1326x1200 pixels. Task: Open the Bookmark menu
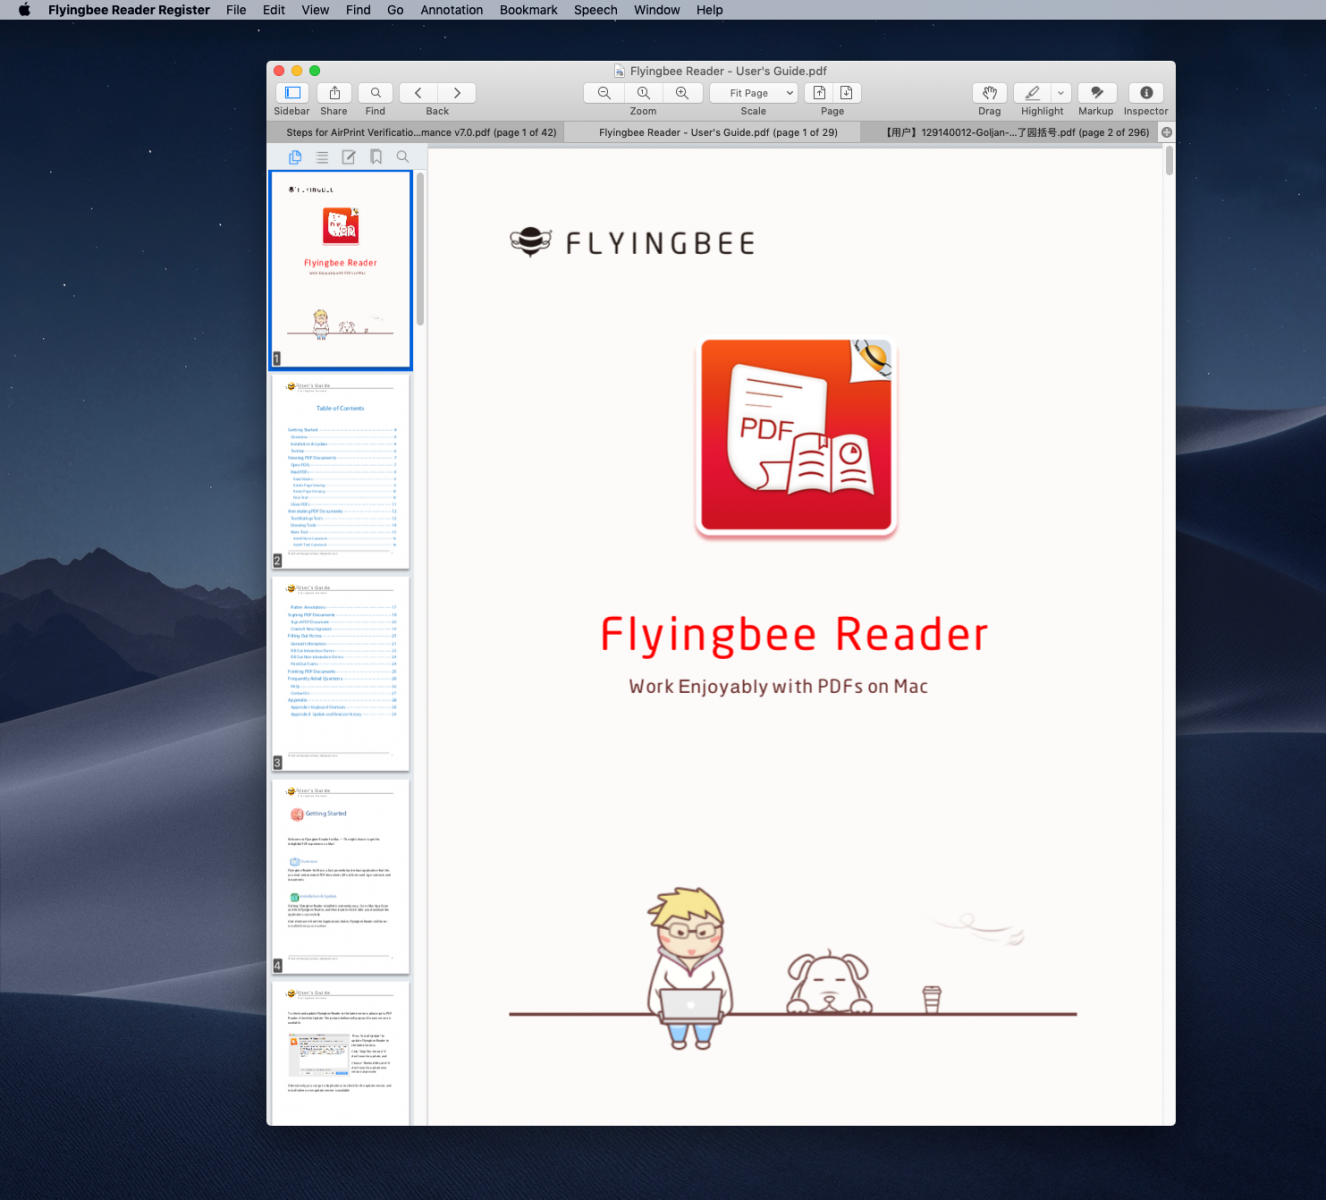528,10
